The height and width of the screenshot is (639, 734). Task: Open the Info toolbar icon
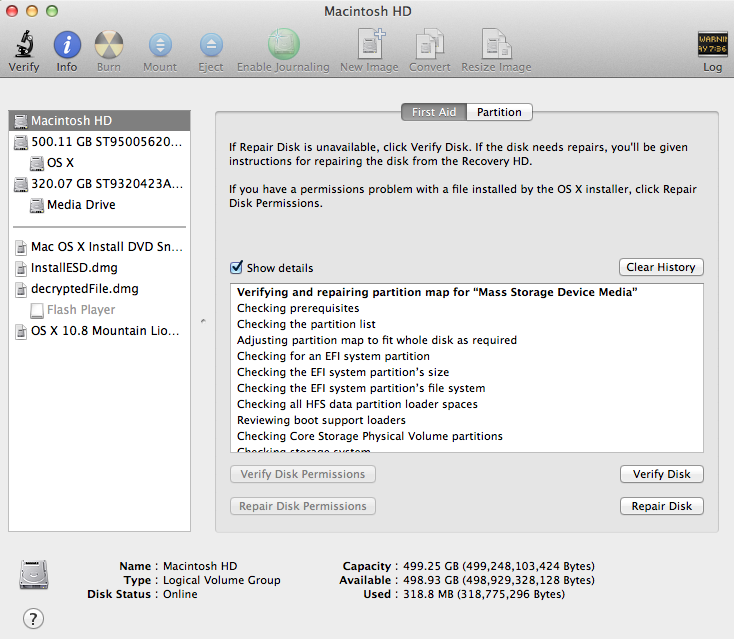point(67,45)
